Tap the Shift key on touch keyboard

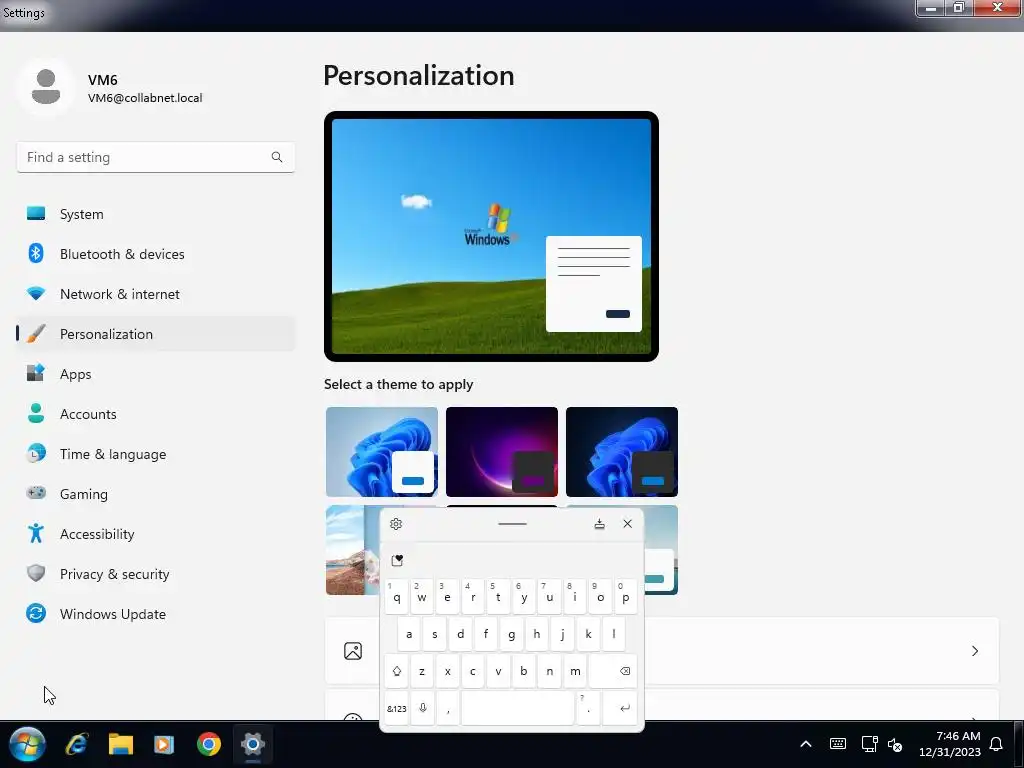[x=396, y=671]
